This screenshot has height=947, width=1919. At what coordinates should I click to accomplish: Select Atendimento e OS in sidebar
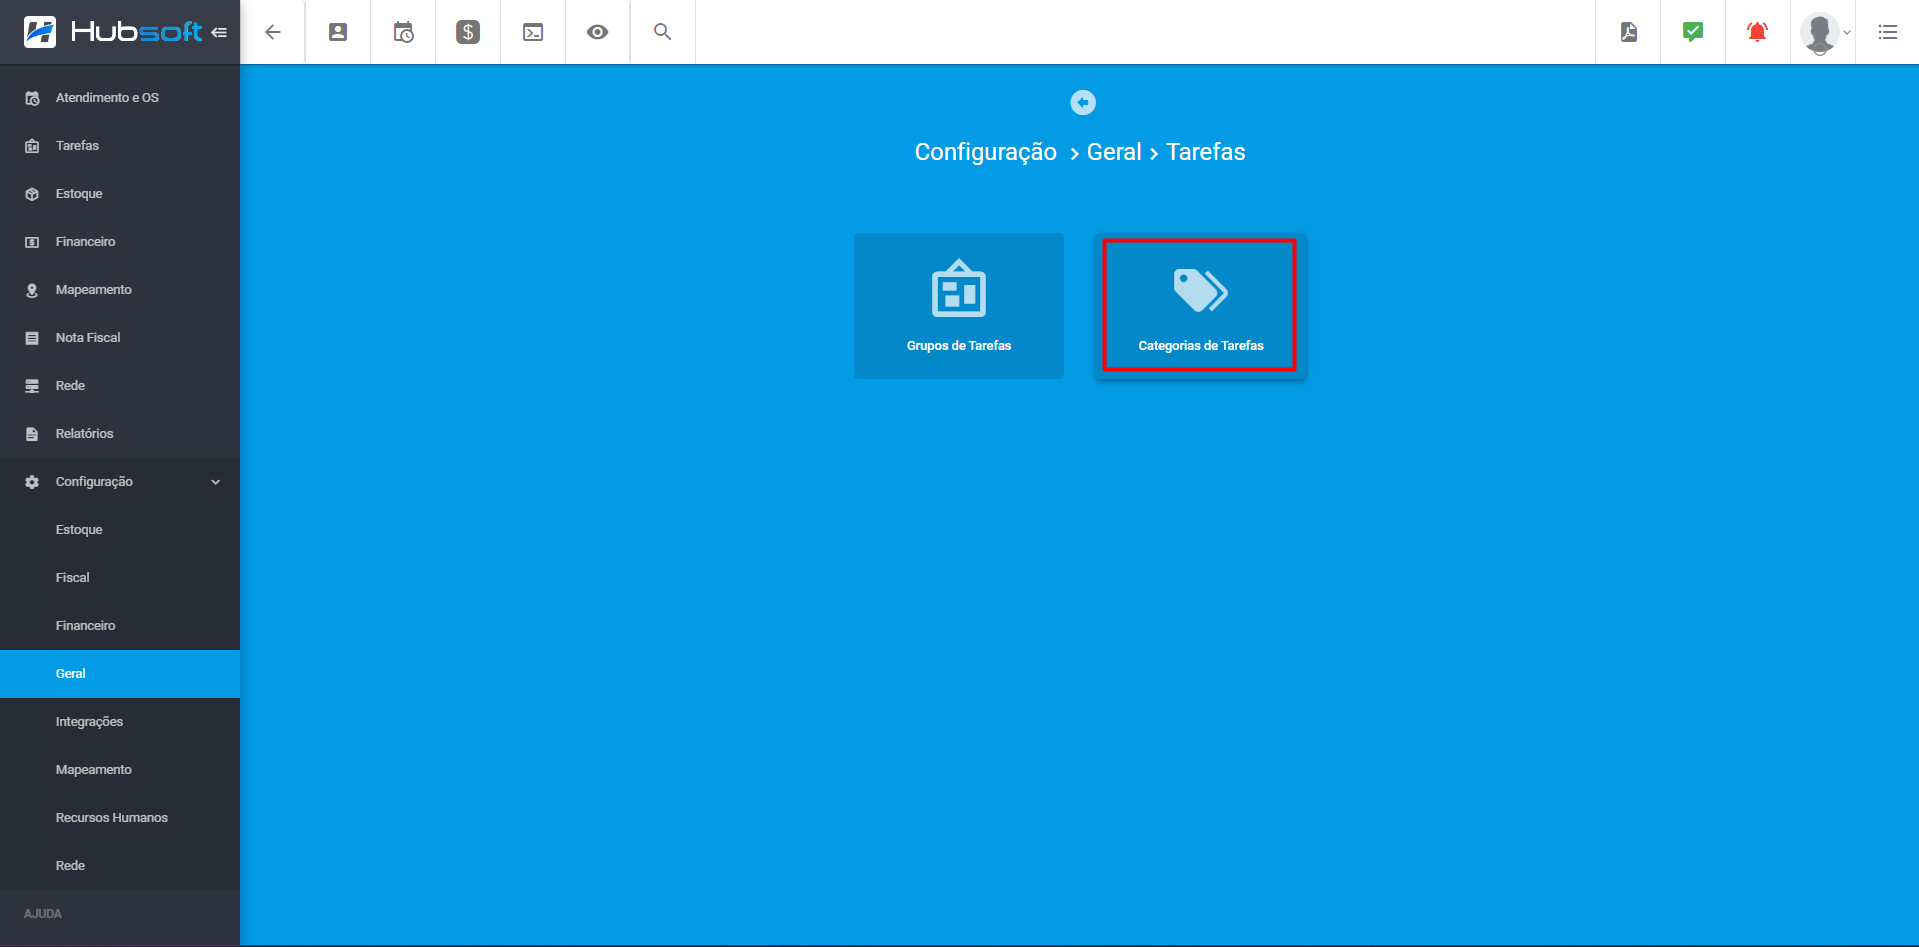point(107,98)
